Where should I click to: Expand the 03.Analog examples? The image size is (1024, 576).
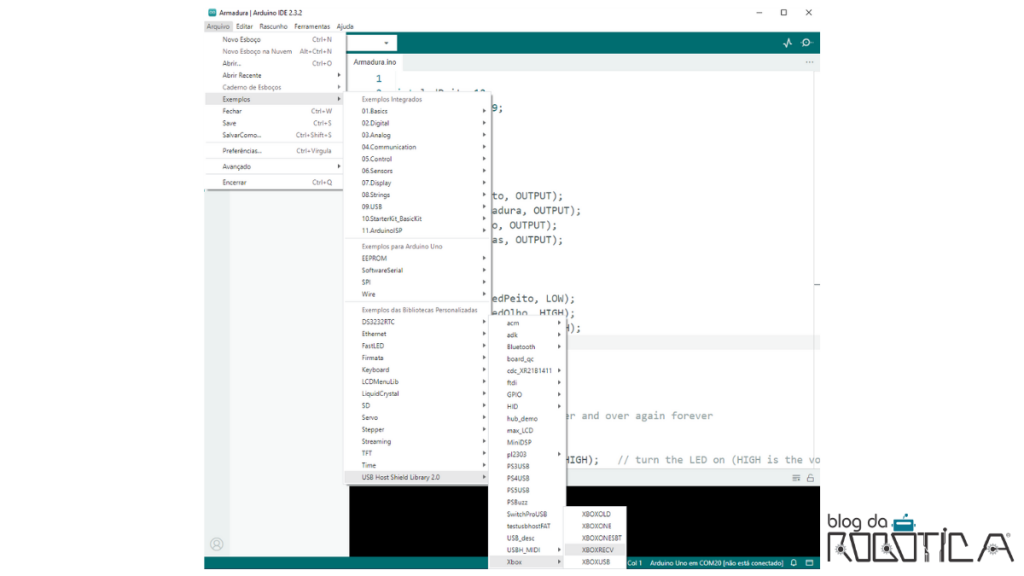tap(417, 135)
